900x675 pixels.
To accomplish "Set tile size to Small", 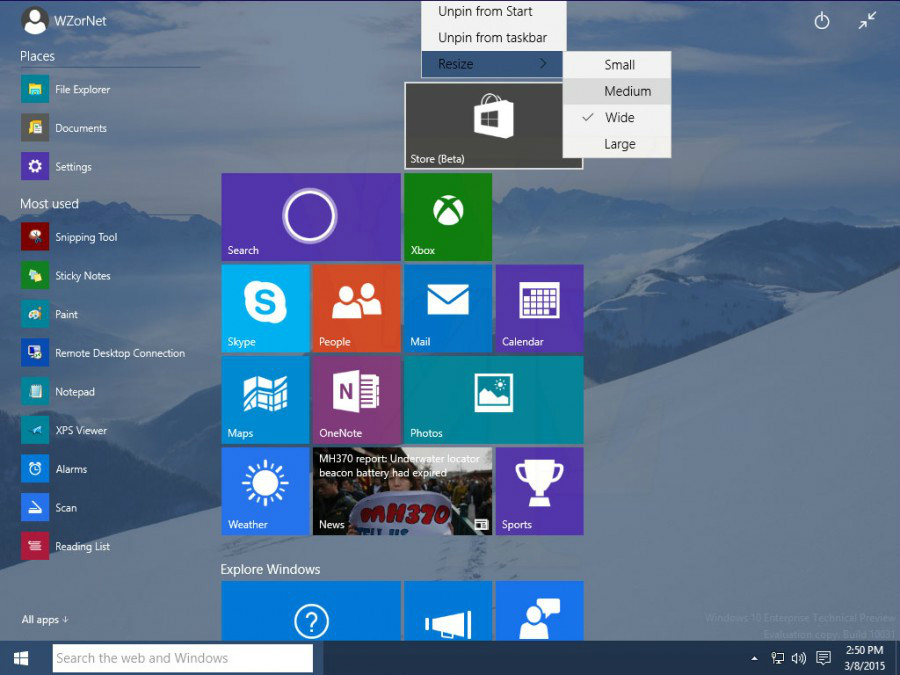I will click(x=619, y=65).
